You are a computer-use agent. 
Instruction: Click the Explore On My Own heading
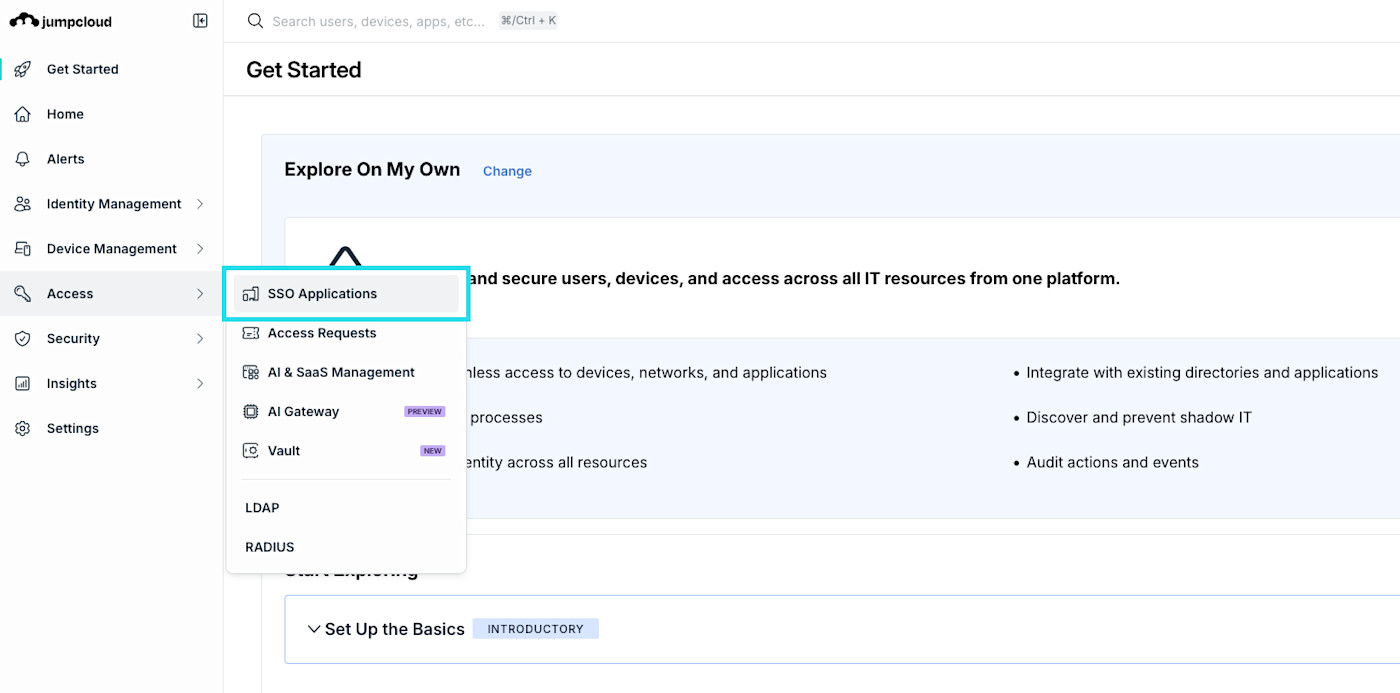click(372, 170)
